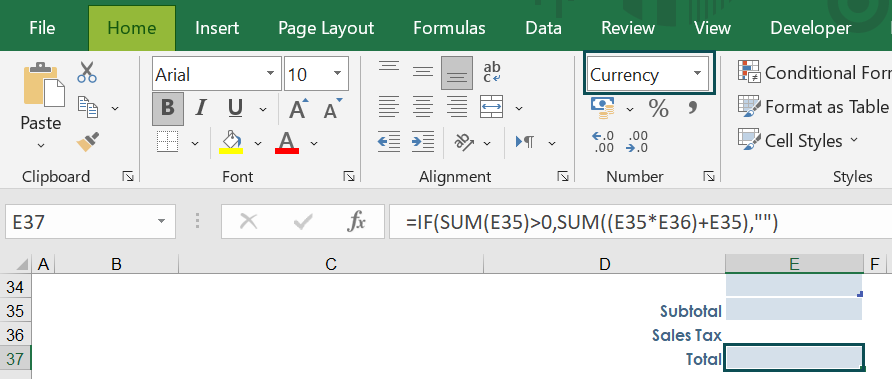Image resolution: width=892 pixels, height=379 pixels.
Task: Open the Review tab
Action: pyautogui.click(x=629, y=28)
